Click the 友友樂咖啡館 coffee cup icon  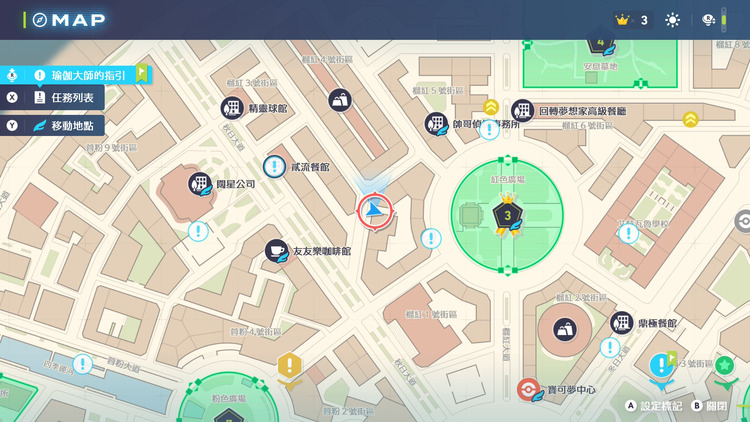click(x=276, y=252)
